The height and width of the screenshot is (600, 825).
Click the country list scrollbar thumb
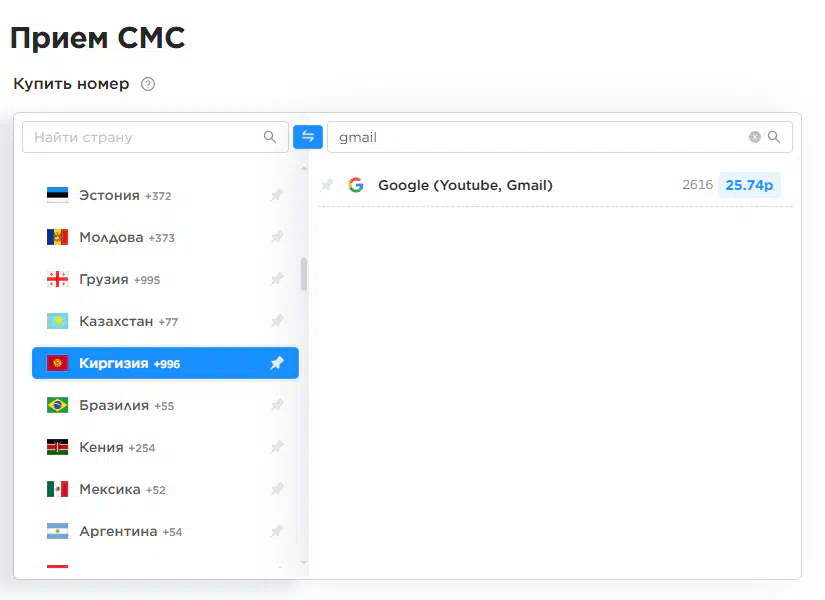click(x=304, y=274)
